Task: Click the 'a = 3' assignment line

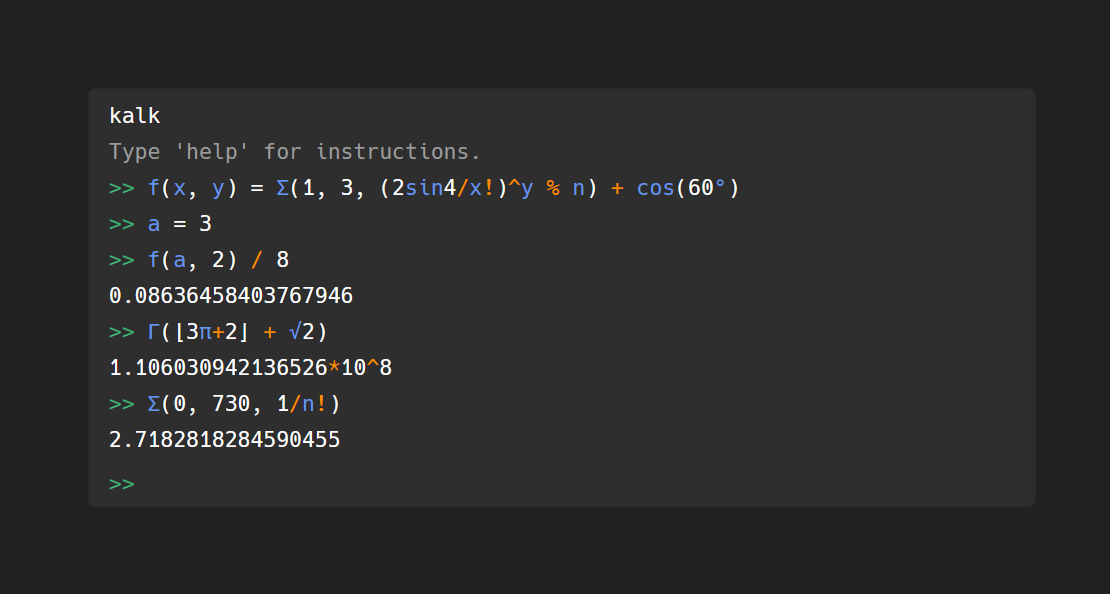Action: point(180,224)
